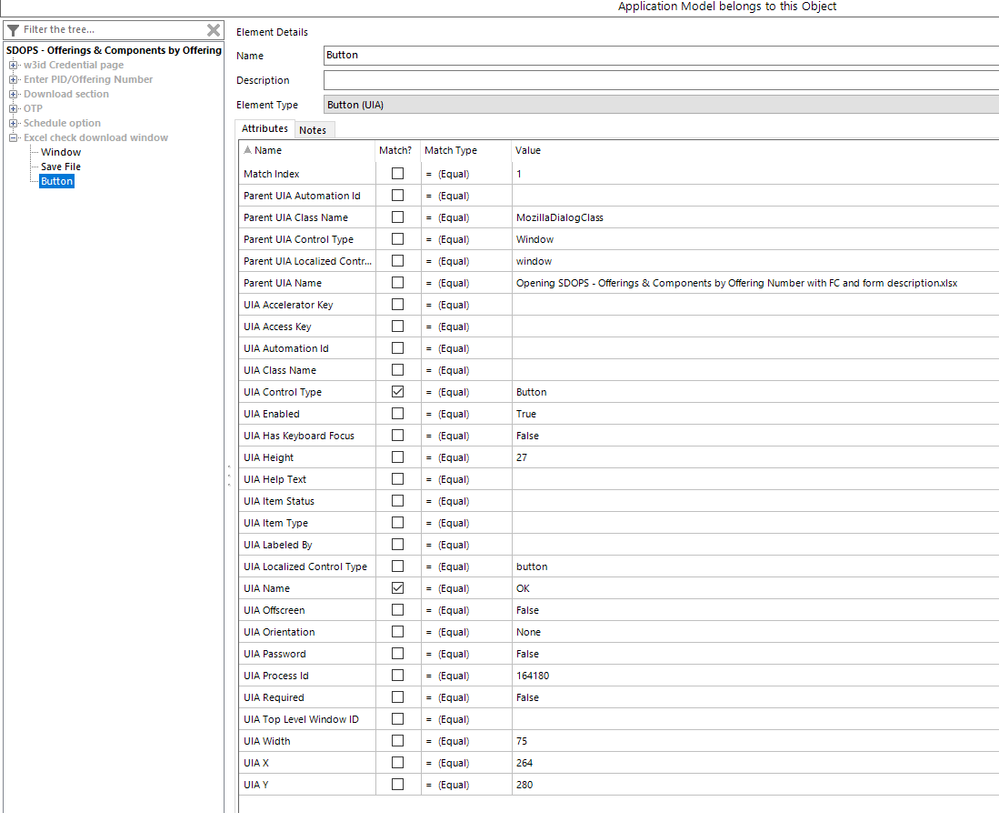Click the element Name input field
999x813 pixels.
pos(661,55)
